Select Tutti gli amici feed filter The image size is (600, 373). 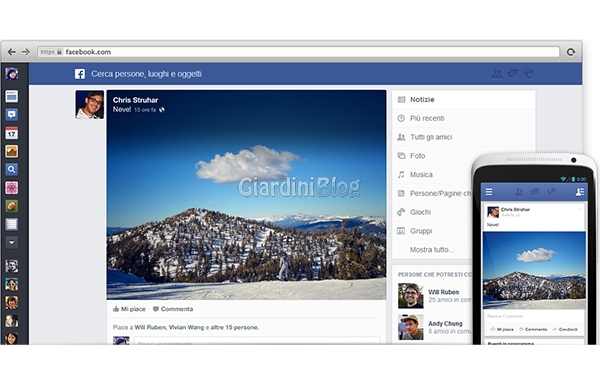[464, 137]
